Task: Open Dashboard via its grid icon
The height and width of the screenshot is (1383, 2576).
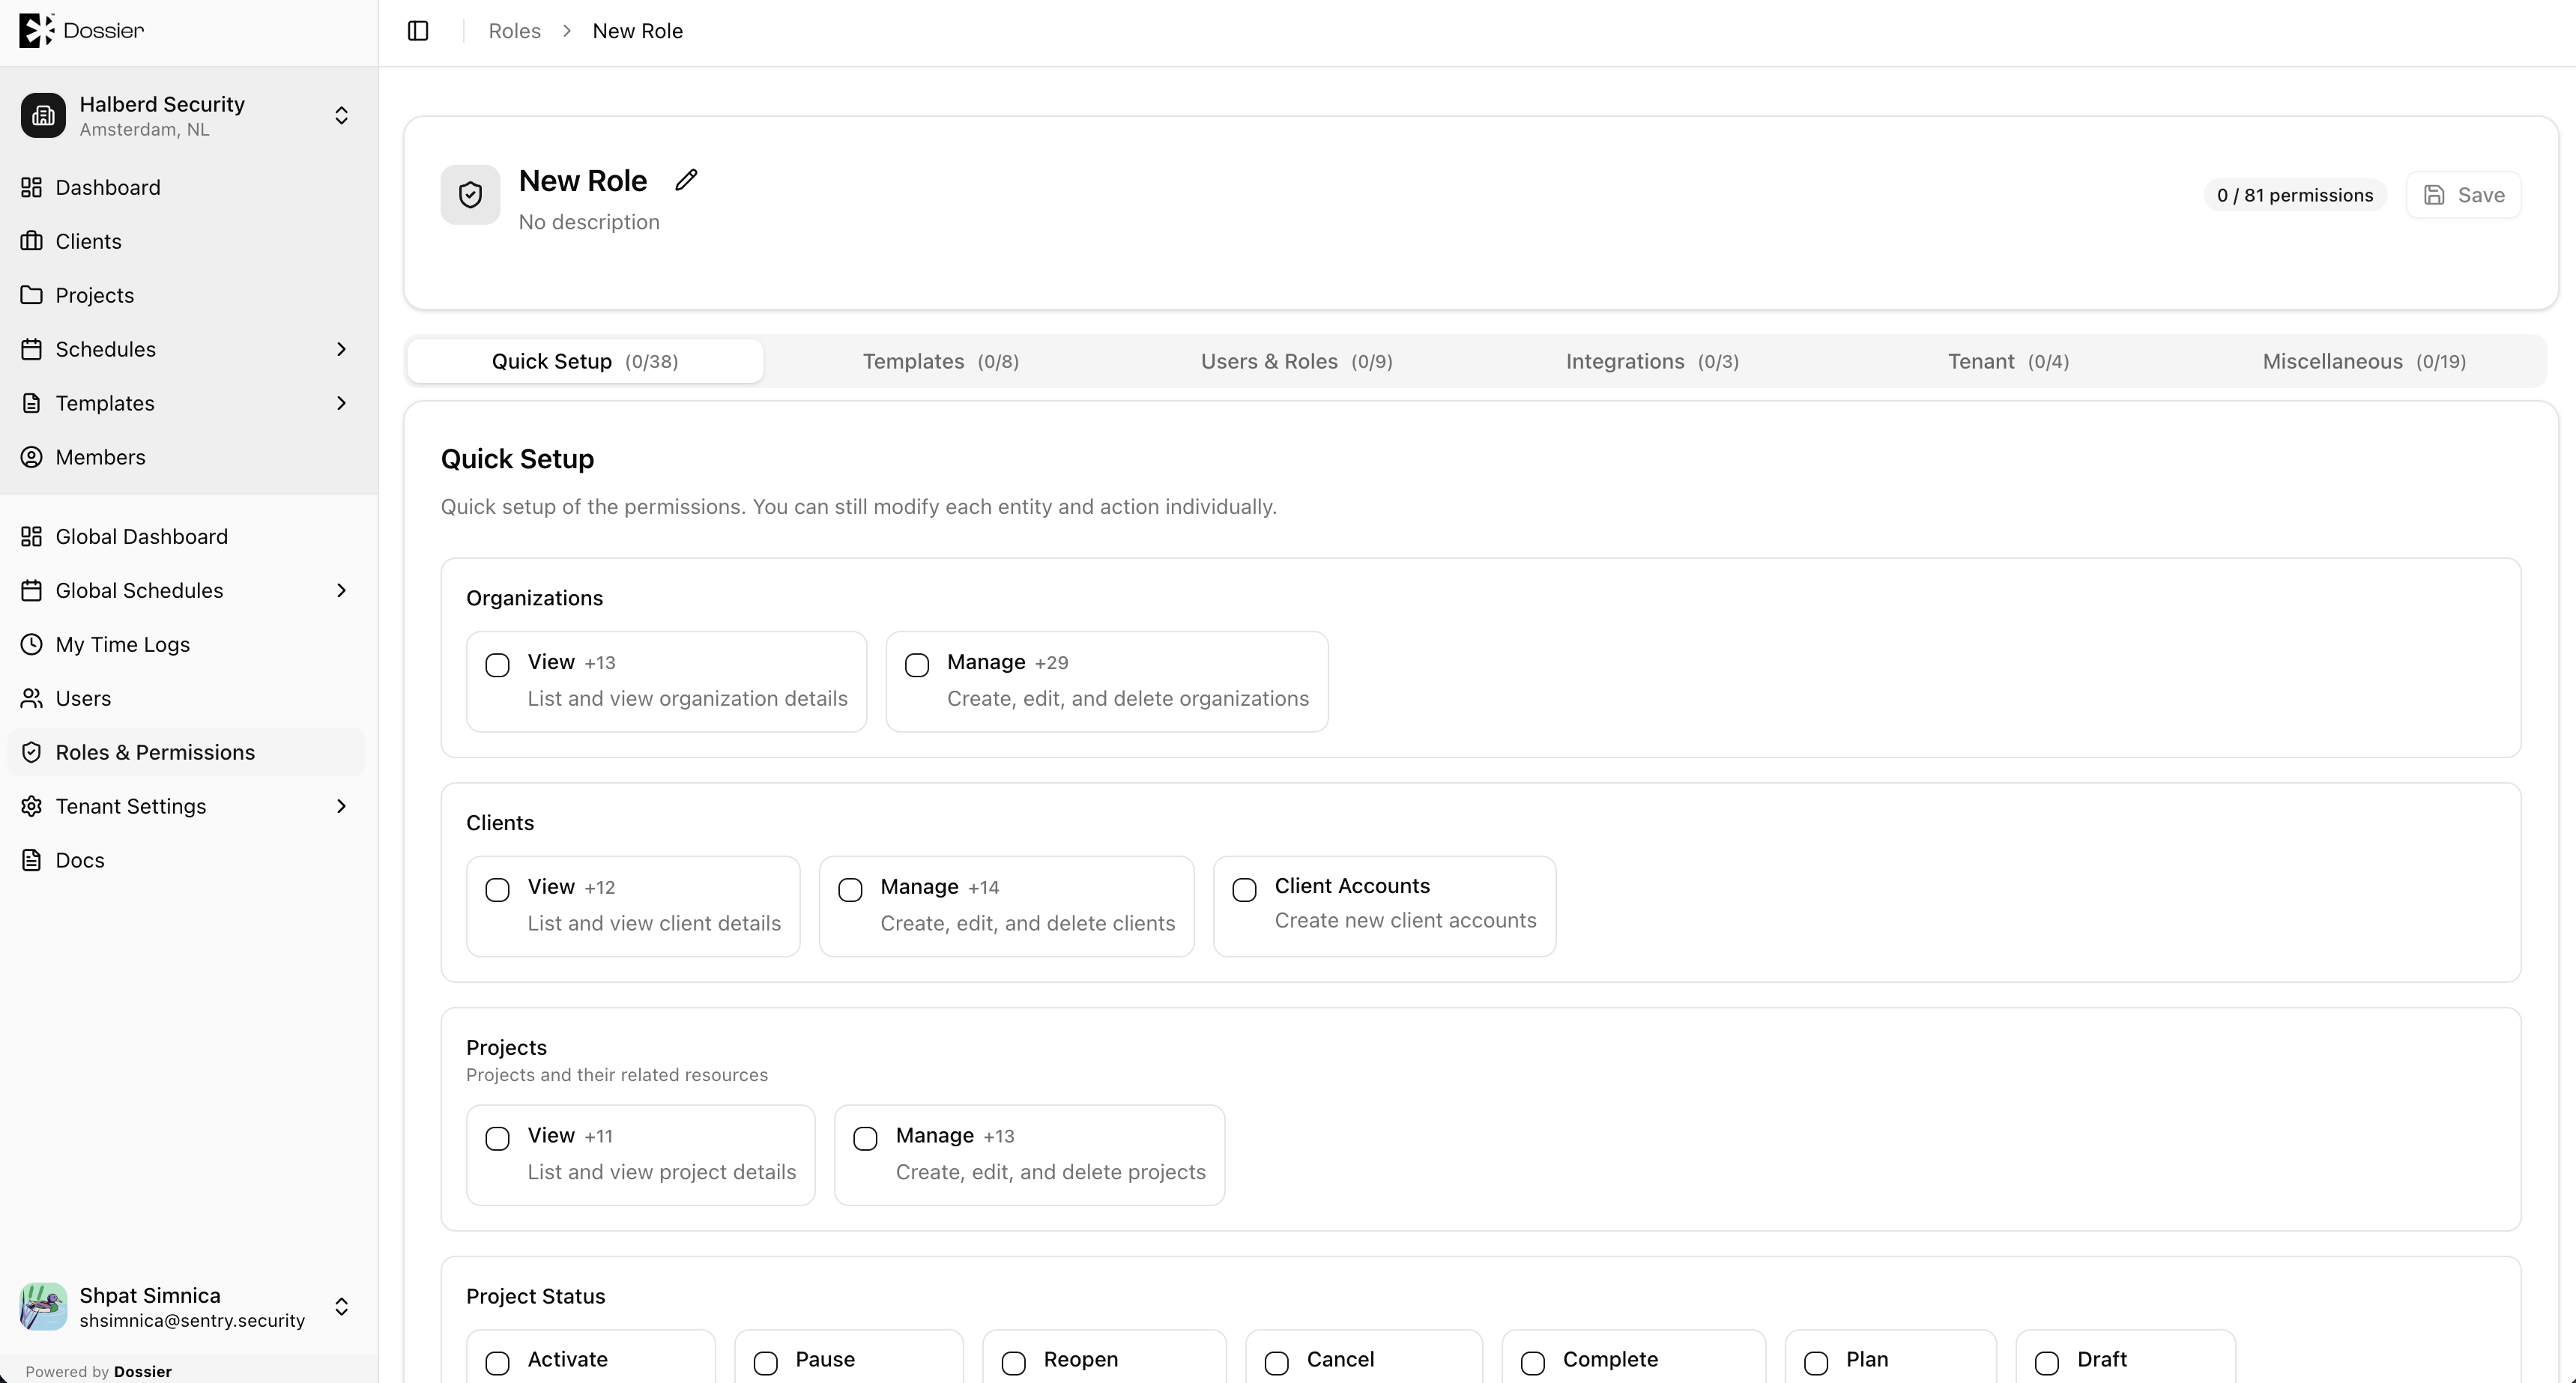Action: pos(32,187)
